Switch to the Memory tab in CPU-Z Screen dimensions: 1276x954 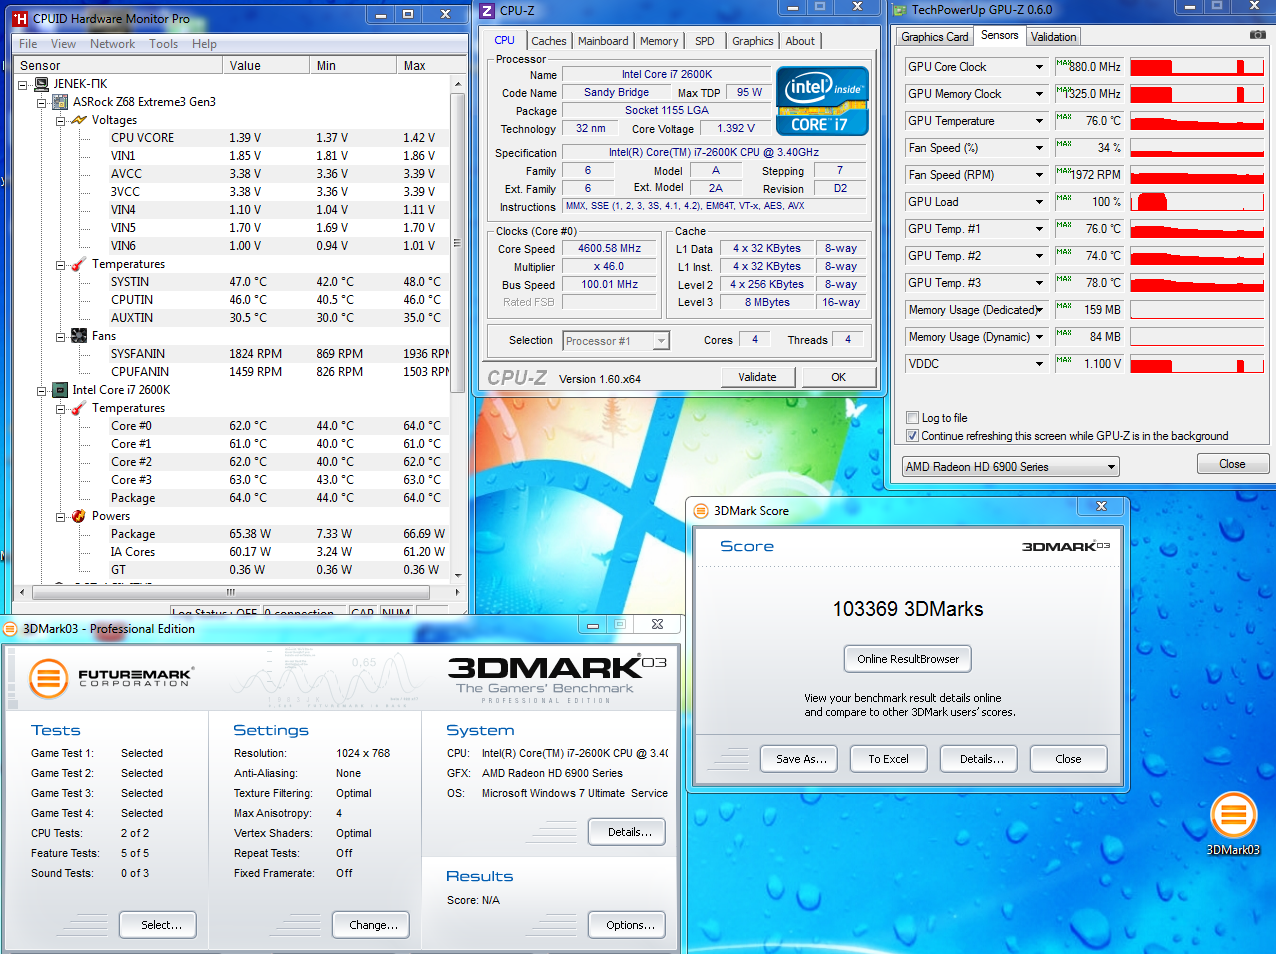[659, 41]
